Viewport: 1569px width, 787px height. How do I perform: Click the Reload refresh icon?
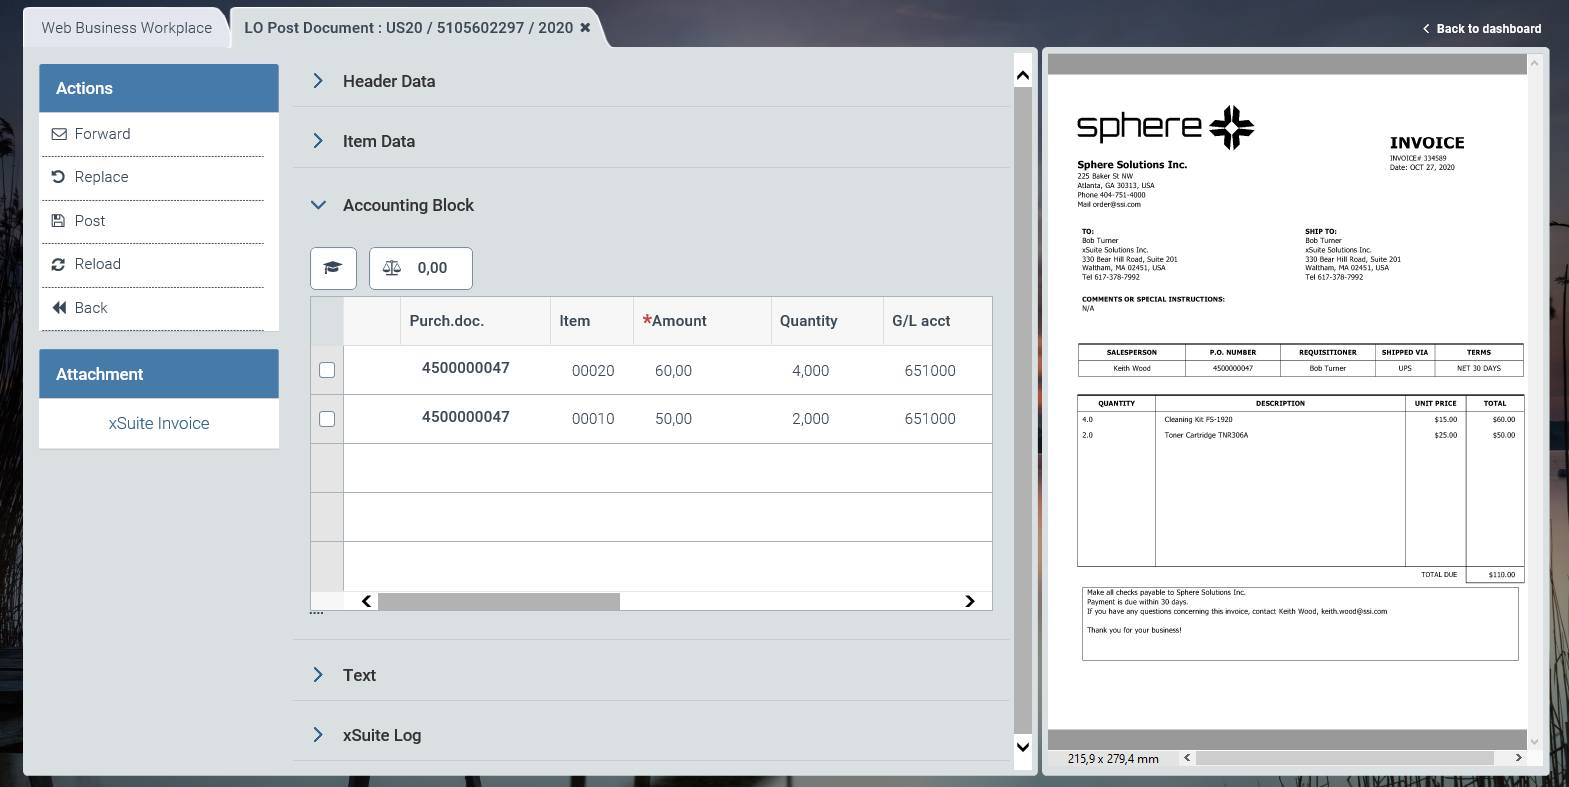point(59,264)
